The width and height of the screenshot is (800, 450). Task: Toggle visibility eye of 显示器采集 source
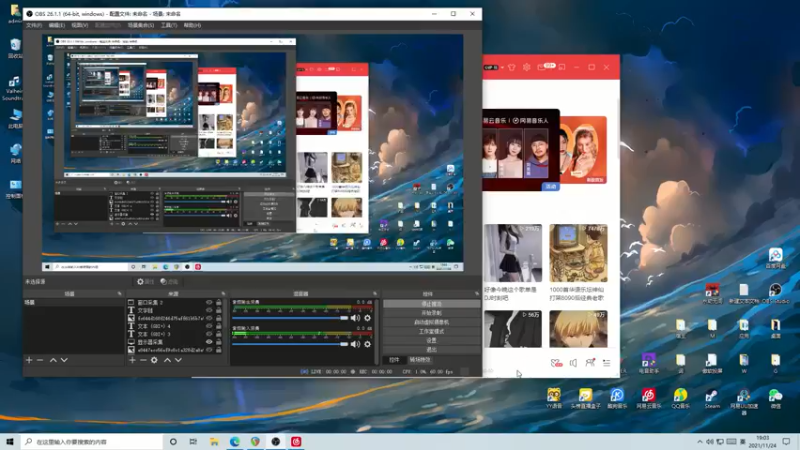(209, 342)
